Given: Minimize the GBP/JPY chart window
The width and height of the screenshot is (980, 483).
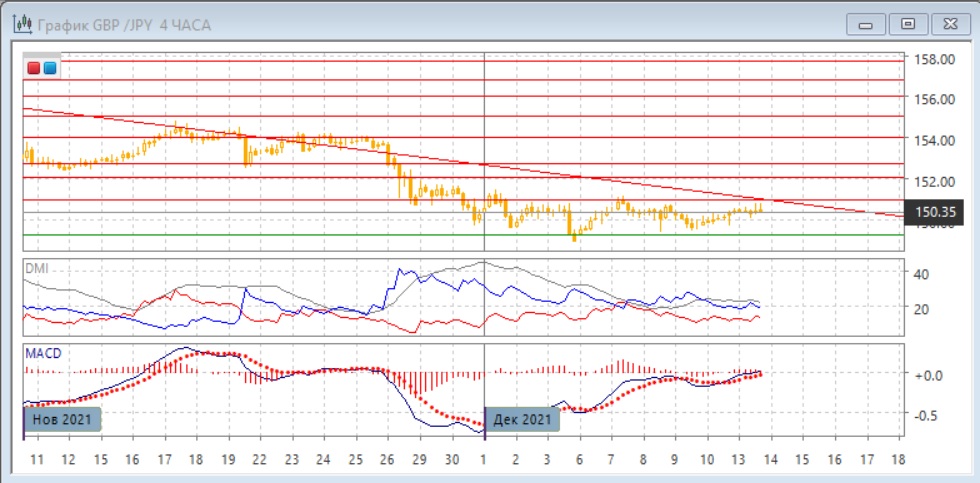Looking at the screenshot, I should tap(866, 23).
